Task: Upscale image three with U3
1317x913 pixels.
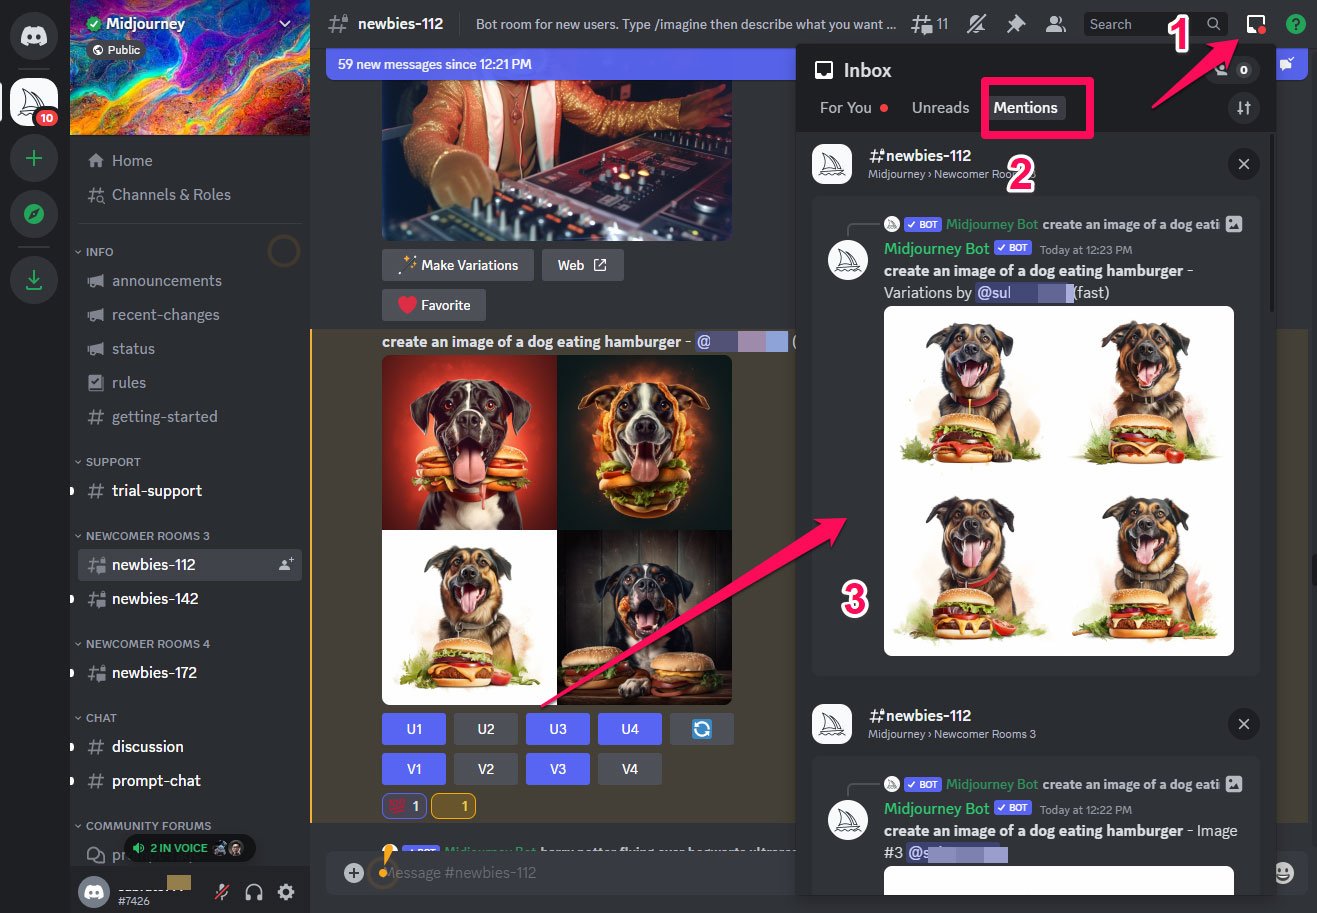Action: [x=558, y=729]
